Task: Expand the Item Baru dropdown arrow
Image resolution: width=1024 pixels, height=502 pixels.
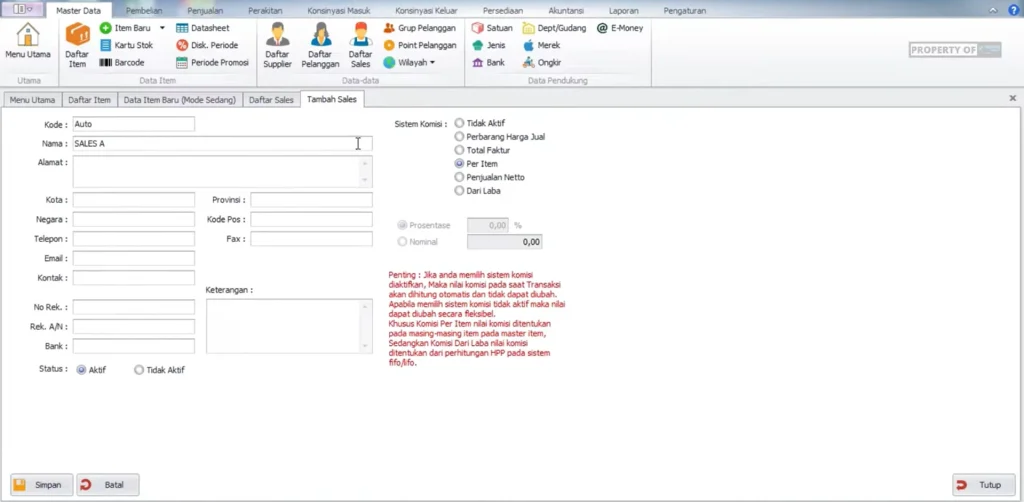Action: (x=162, y=28)
